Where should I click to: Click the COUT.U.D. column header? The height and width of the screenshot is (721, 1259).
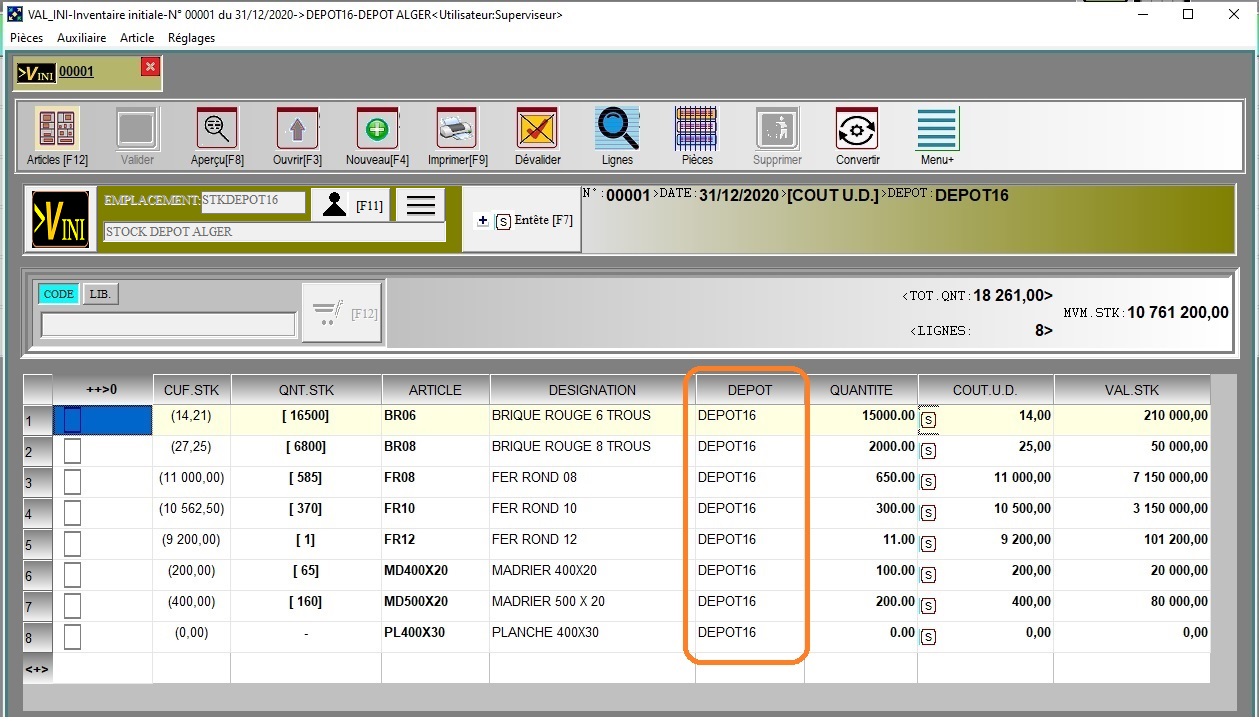[x=986, y=390]
